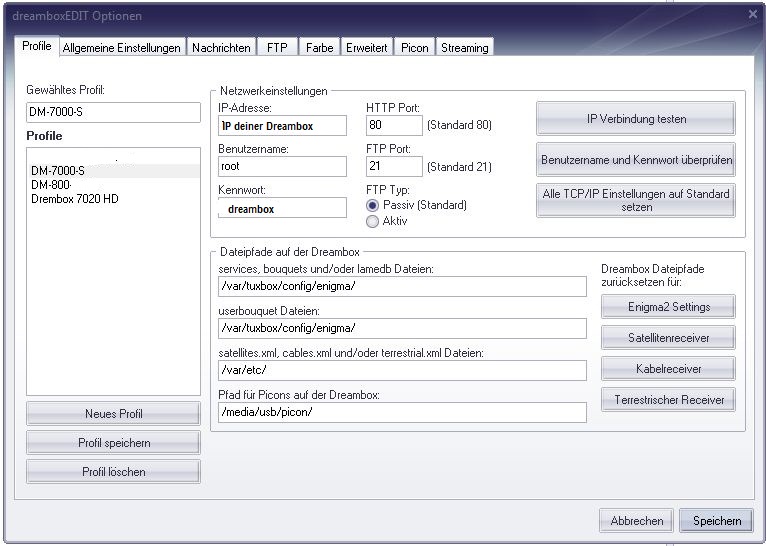
Task: Click the IP Verbindung testen button
Action: coord(635,119)
